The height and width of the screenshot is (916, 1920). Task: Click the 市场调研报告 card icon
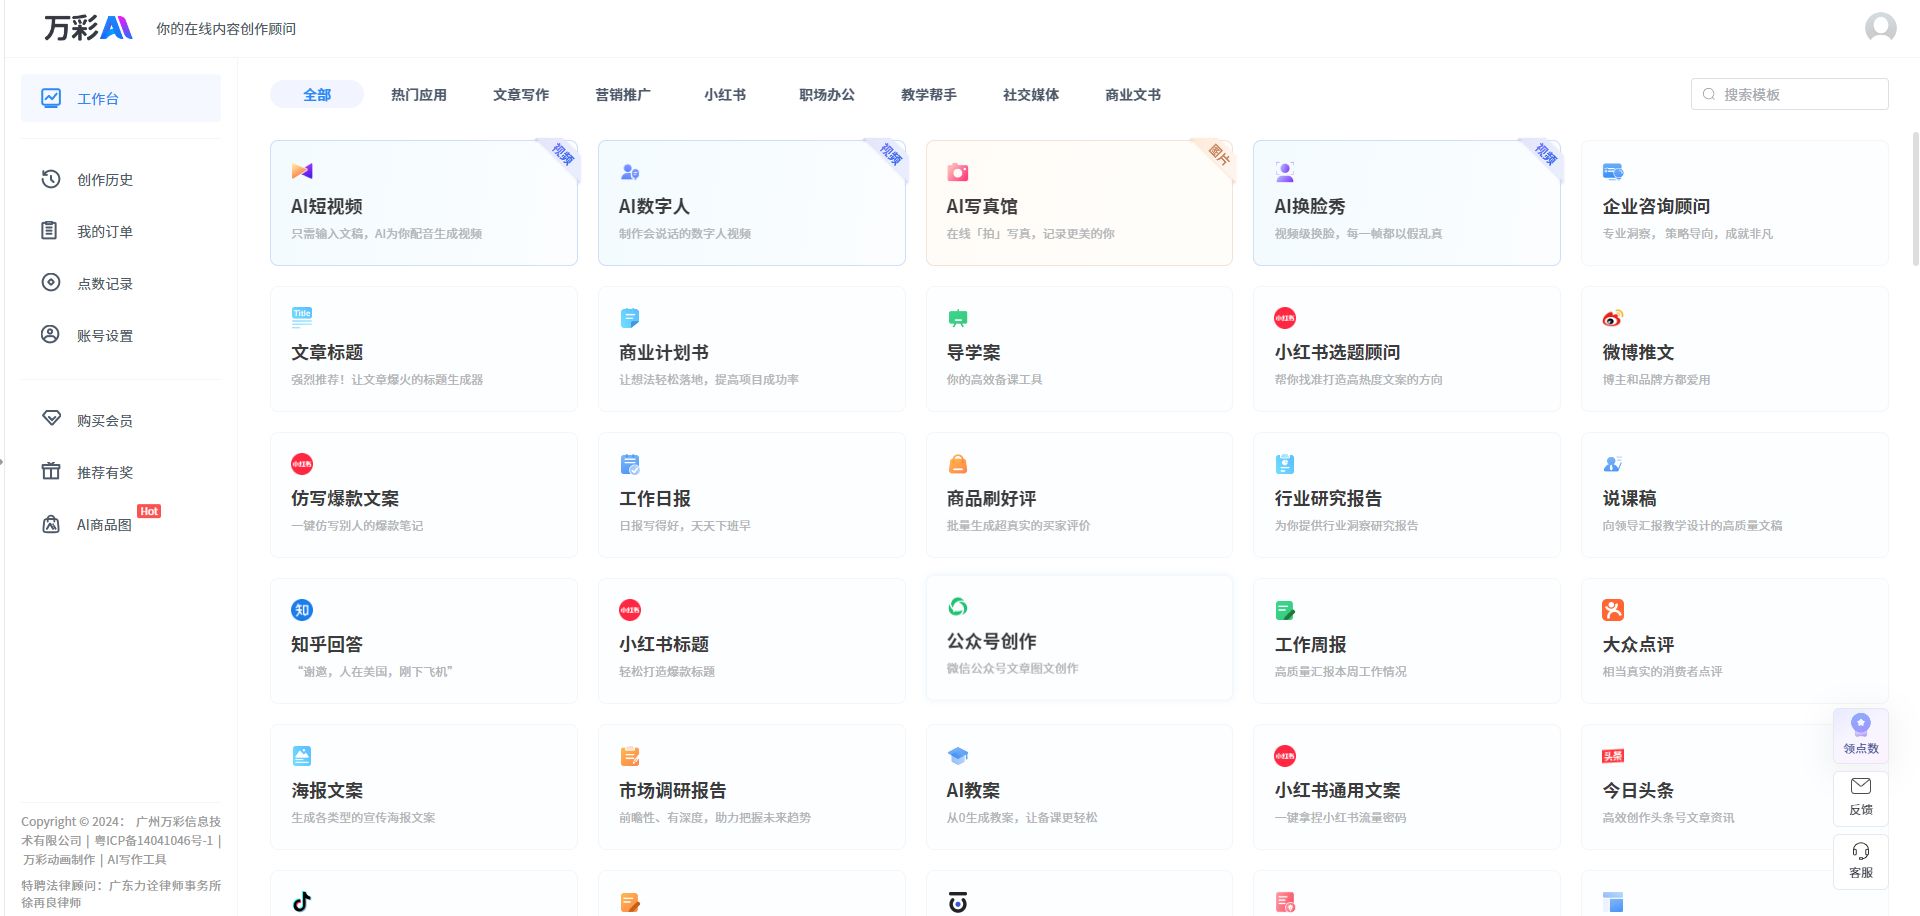point(630,756)
